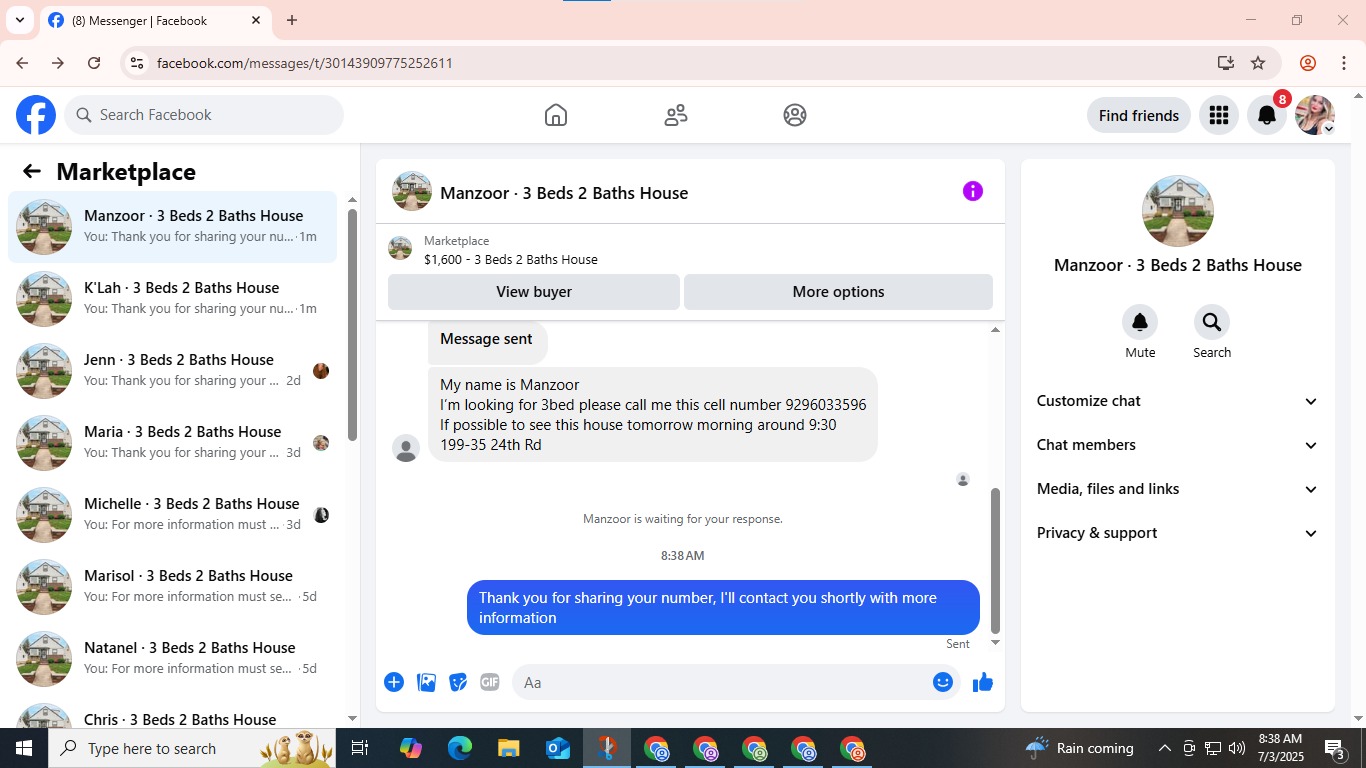Image resolution: width=1366 pixels, height=768 pixels.
Task: Open the $1,600 Marketplace listing link
Action: pos(510,259)
